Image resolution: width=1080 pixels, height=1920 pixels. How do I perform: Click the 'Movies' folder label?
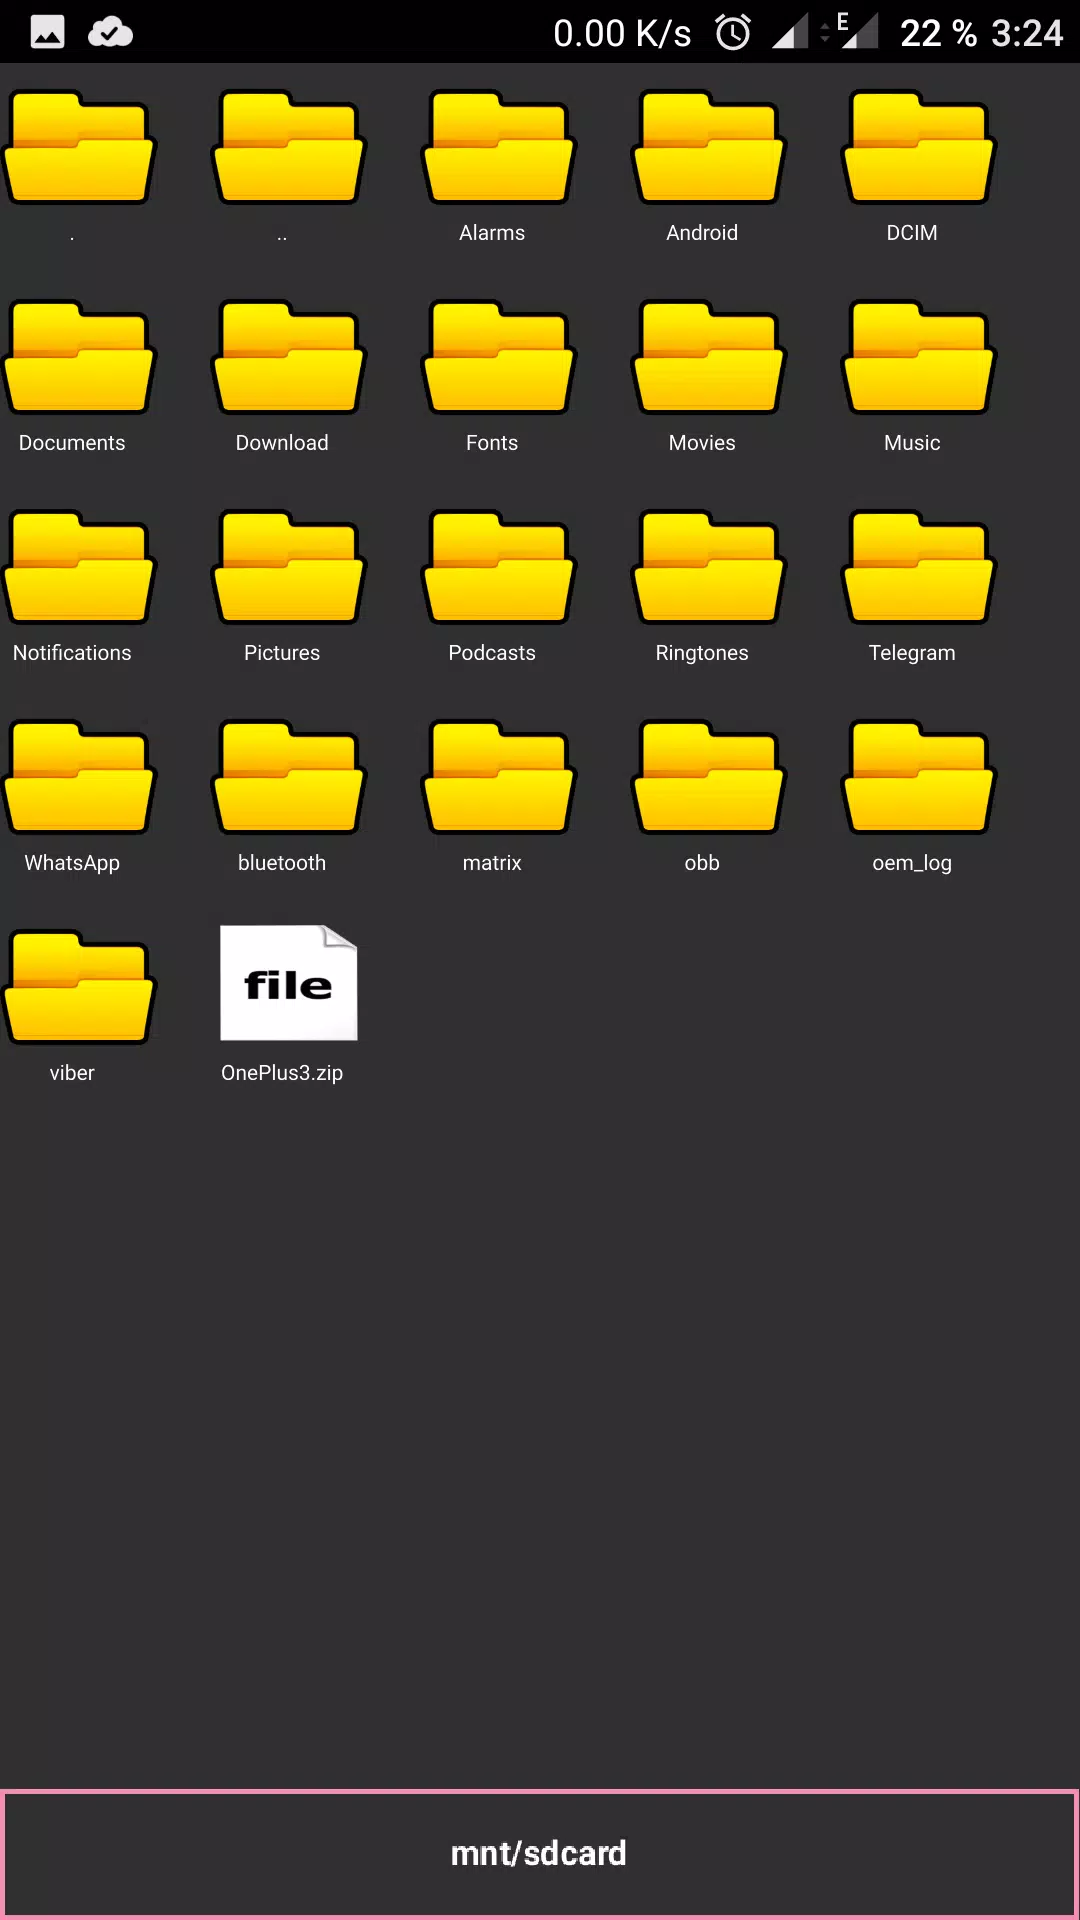coord(702,443)
